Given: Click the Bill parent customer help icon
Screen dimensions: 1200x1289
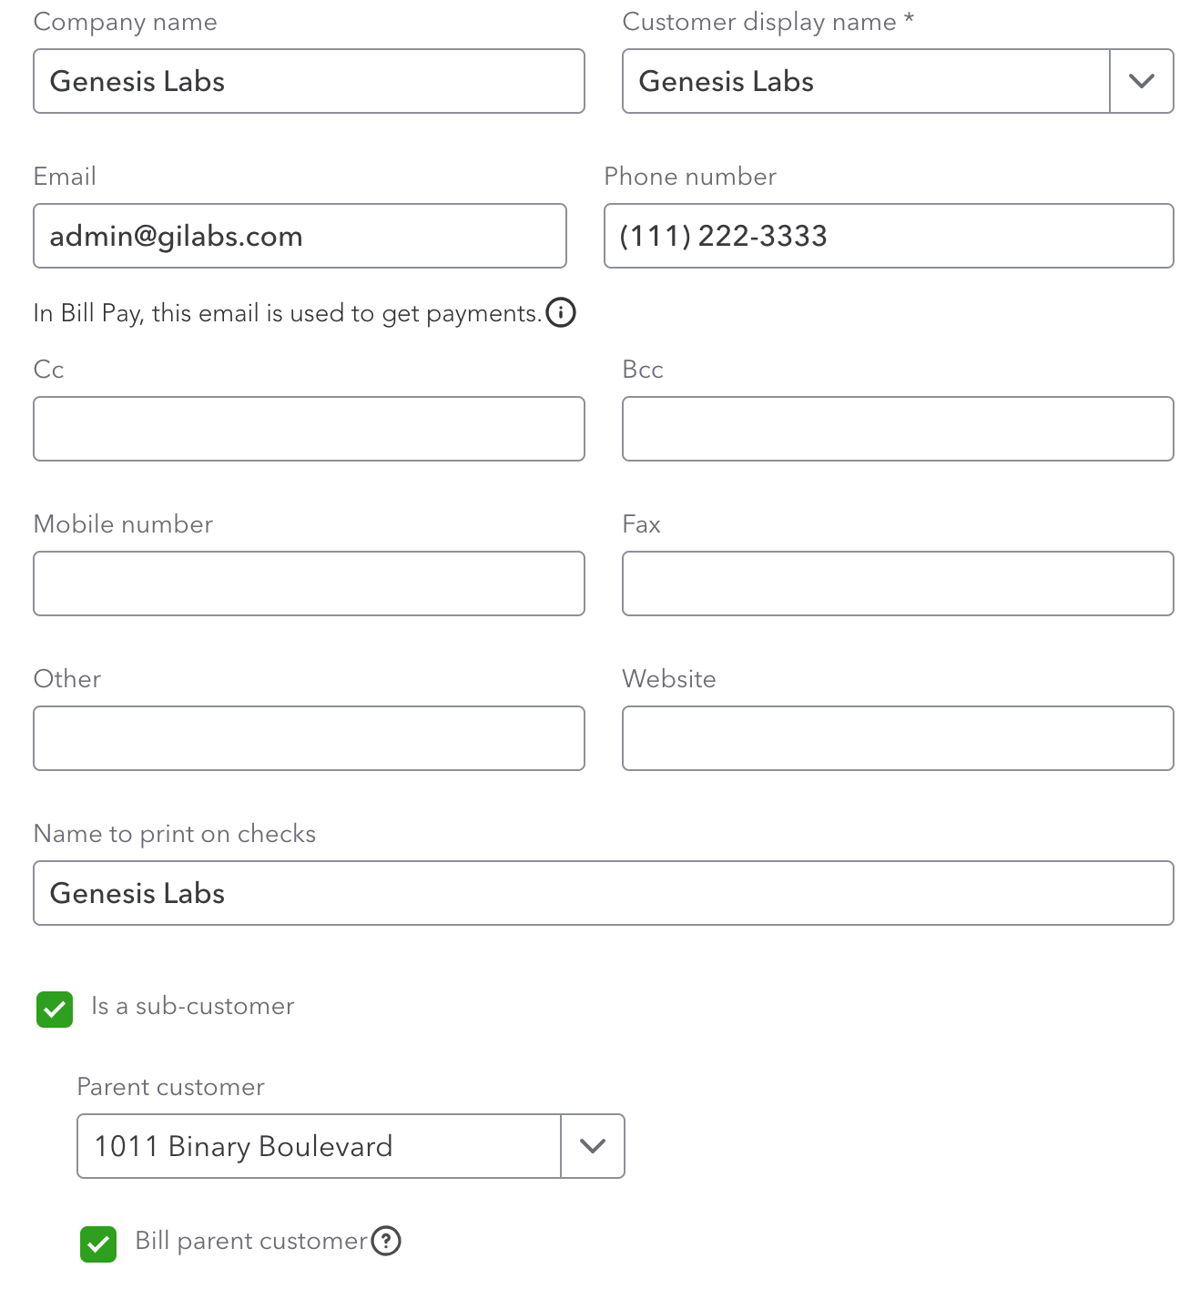Looking at the screenshot, I should (386, 1241).
